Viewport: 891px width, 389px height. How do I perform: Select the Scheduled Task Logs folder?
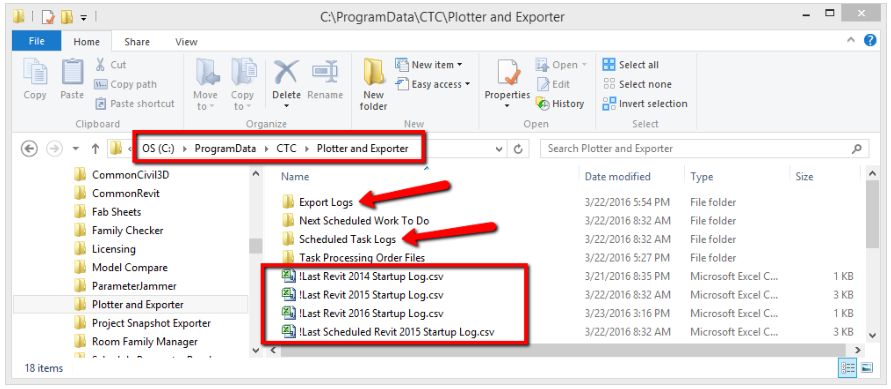[x=347, y=239]
